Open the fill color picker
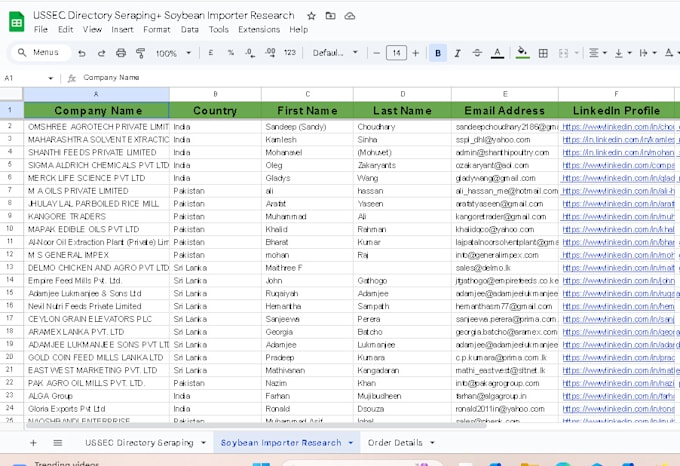Viewport: 680px width, 466px height. coord(523,53)
